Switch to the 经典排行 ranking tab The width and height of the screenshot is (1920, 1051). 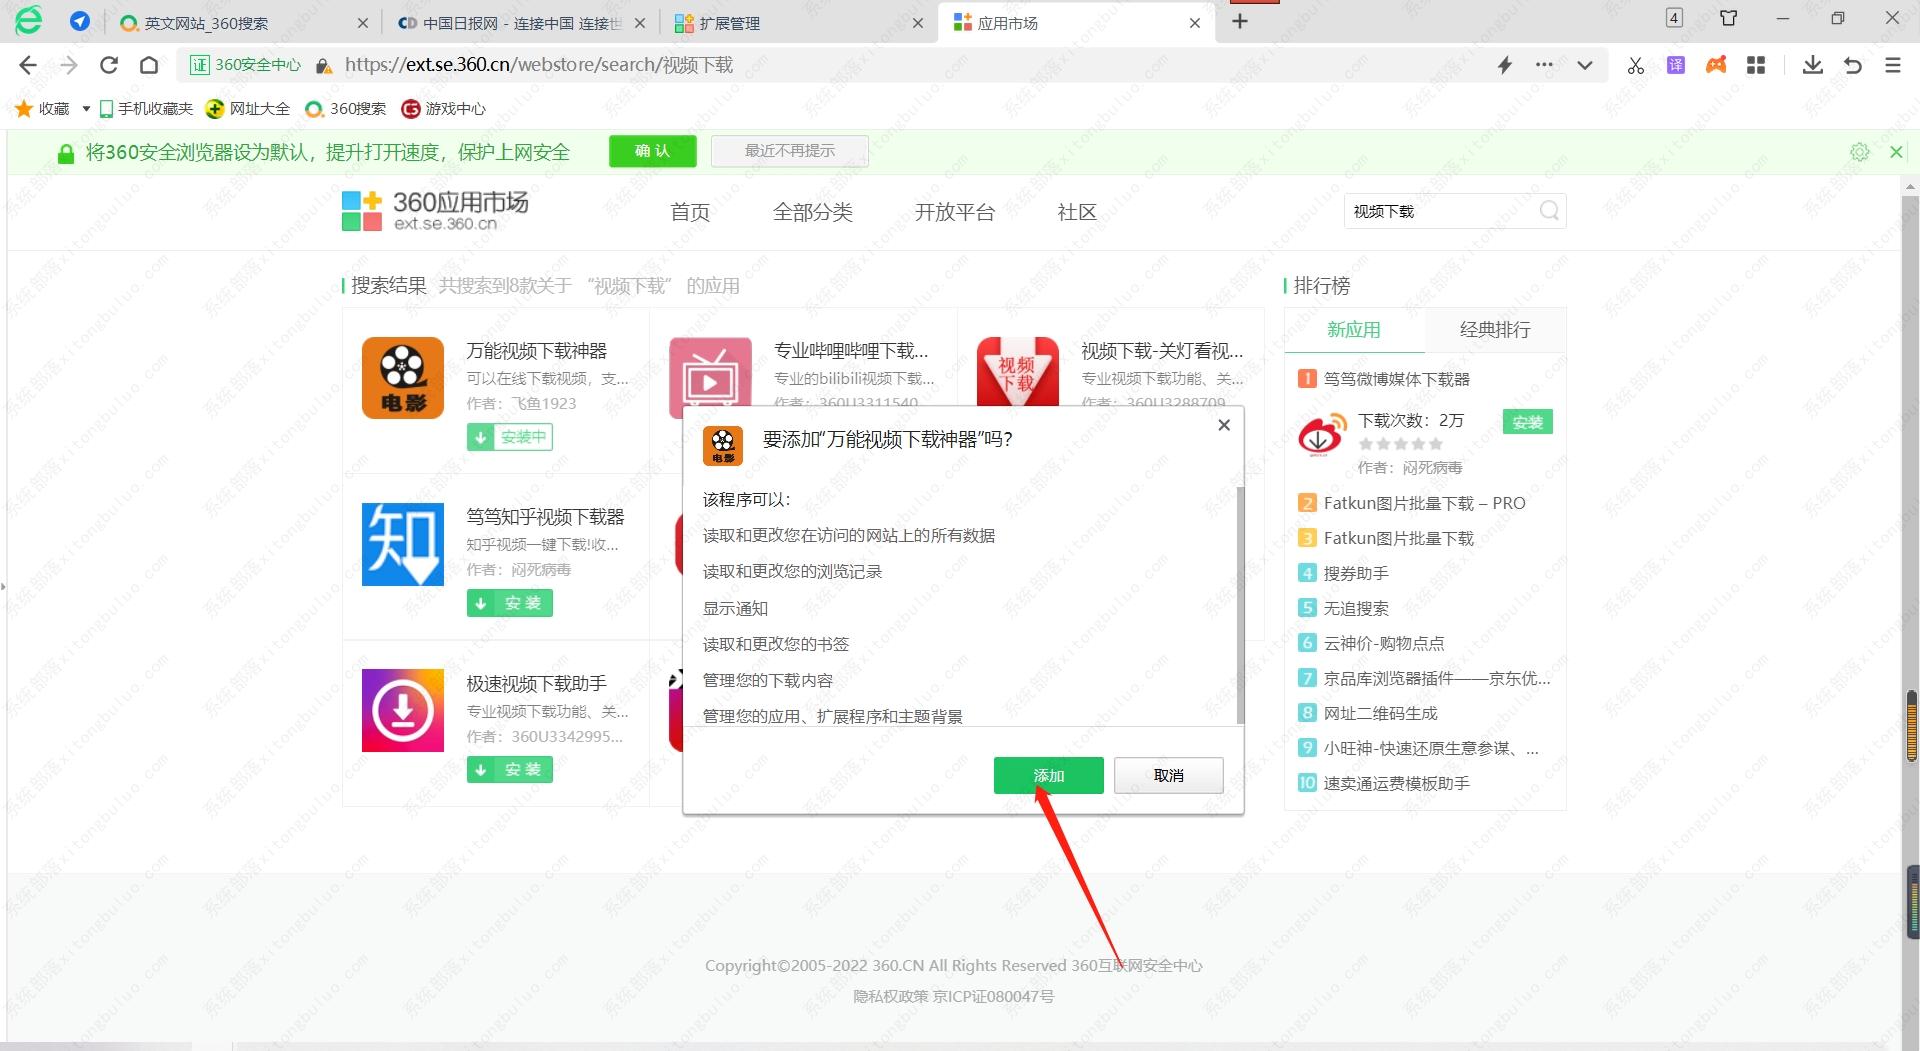click(1494, 329)
